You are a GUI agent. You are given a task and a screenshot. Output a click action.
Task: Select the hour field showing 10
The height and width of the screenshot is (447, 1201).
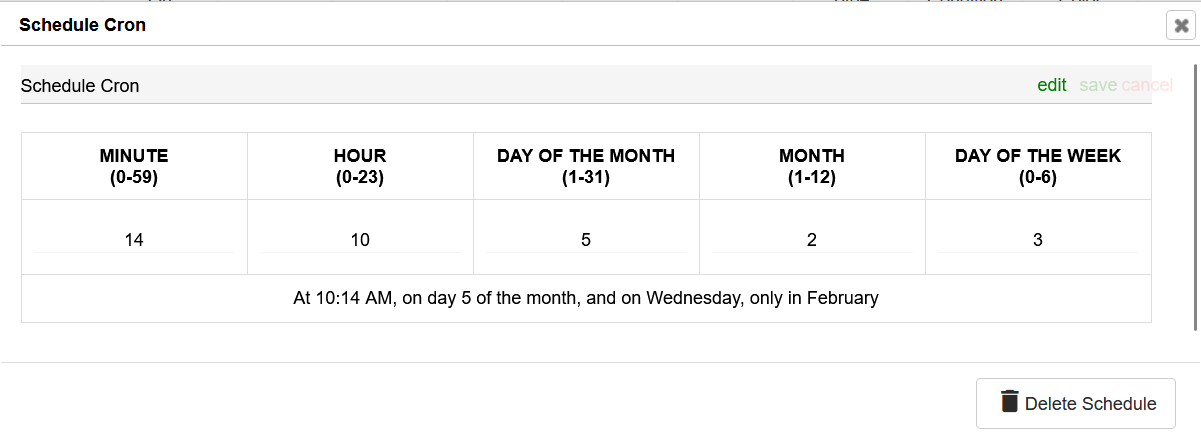pyautogui.click(x=360, y=240)
